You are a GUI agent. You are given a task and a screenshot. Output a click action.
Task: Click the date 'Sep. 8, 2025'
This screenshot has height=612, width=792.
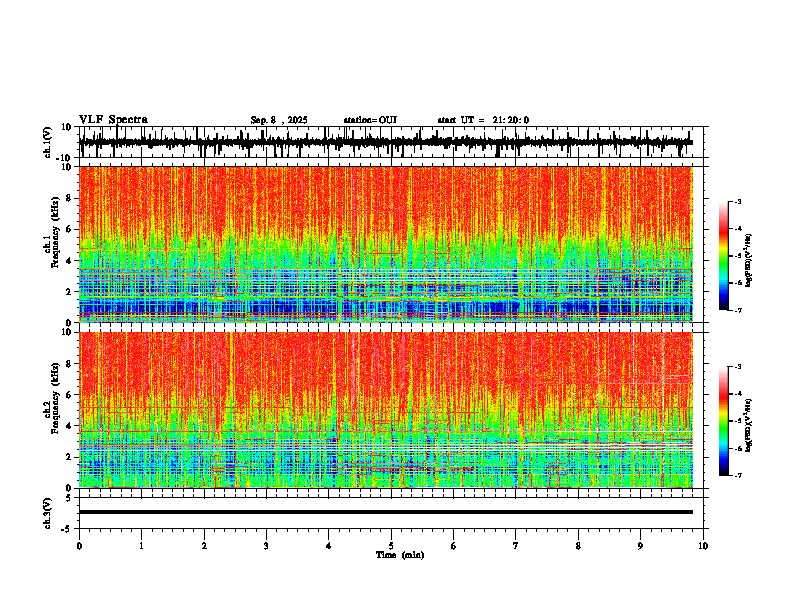click(x=279, y=120)
